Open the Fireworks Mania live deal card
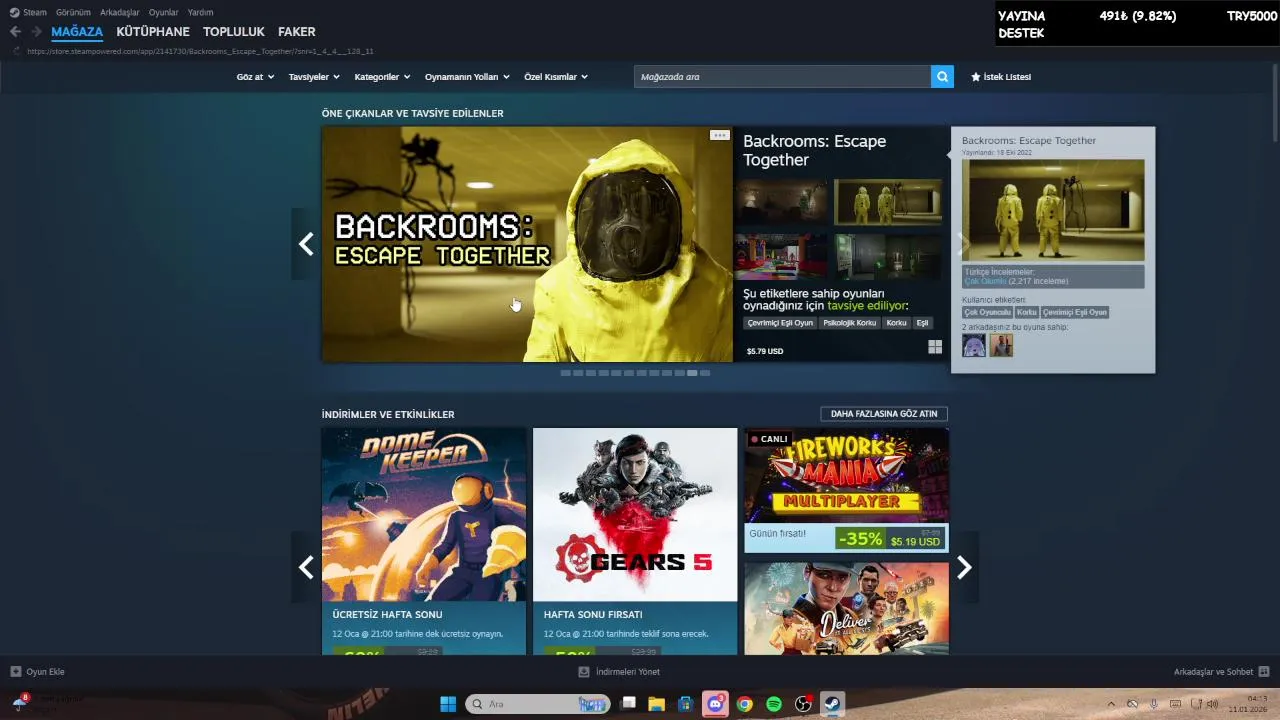1280x720 pixels. tap(846, 490)
